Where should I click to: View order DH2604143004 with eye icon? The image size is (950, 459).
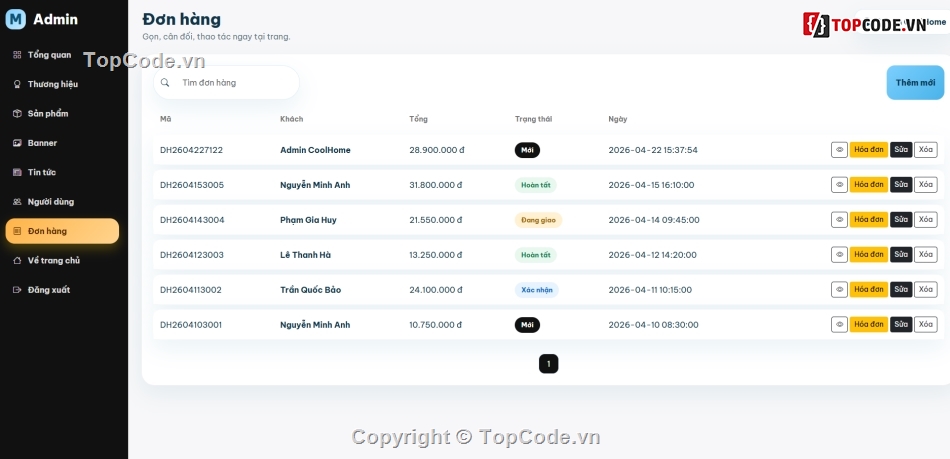coord(839,220)
